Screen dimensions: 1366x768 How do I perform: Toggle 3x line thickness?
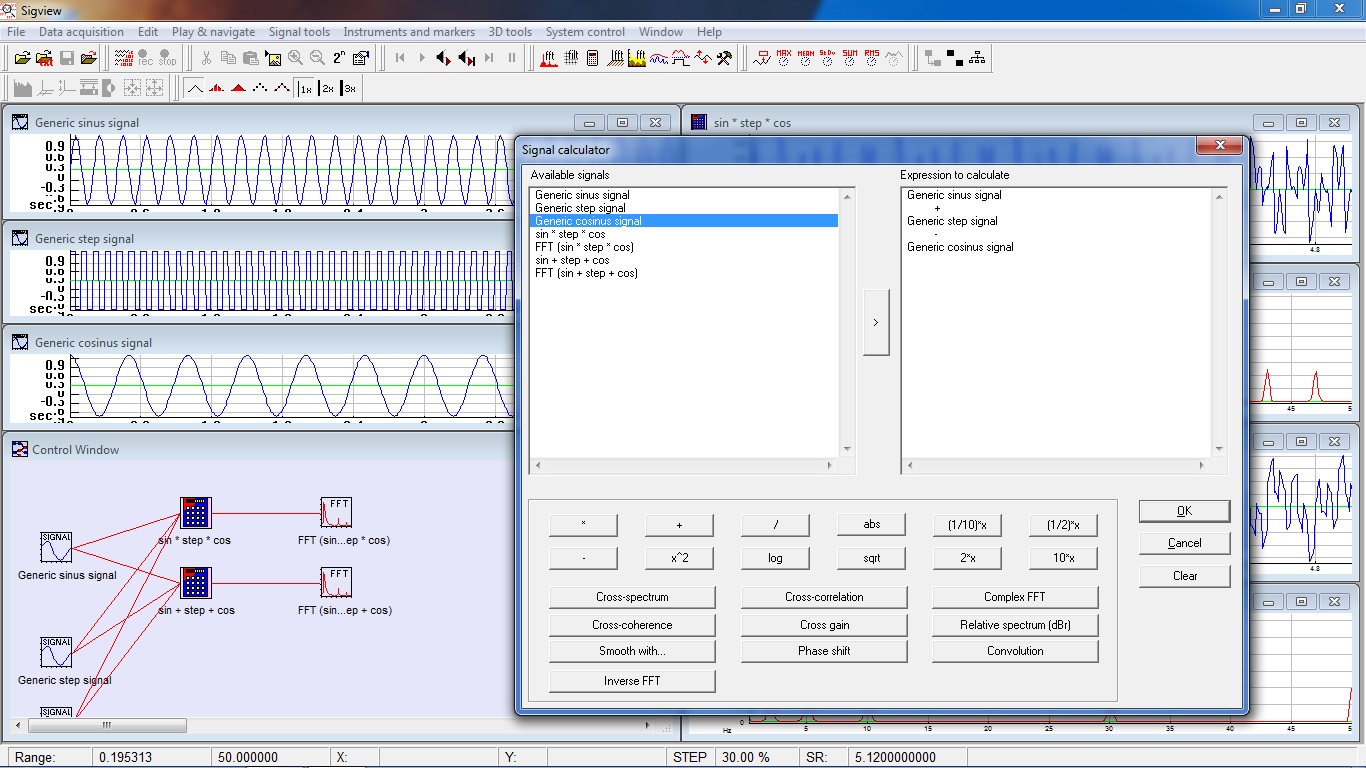point(348,89)
